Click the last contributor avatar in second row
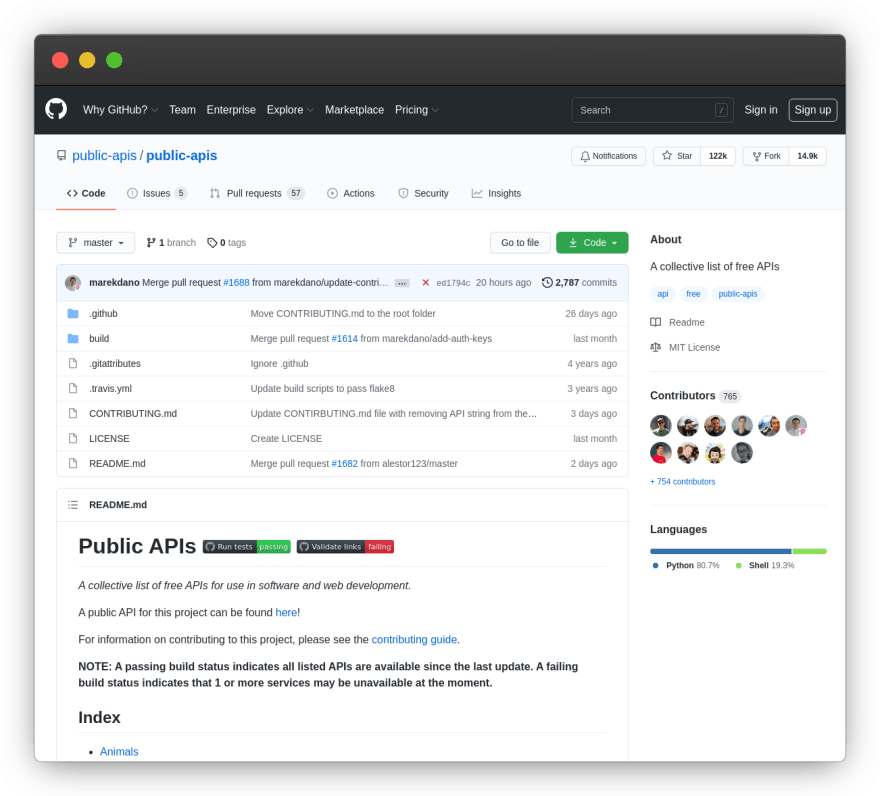This screenshot has height=796, width=880. [x=742, y=452]
